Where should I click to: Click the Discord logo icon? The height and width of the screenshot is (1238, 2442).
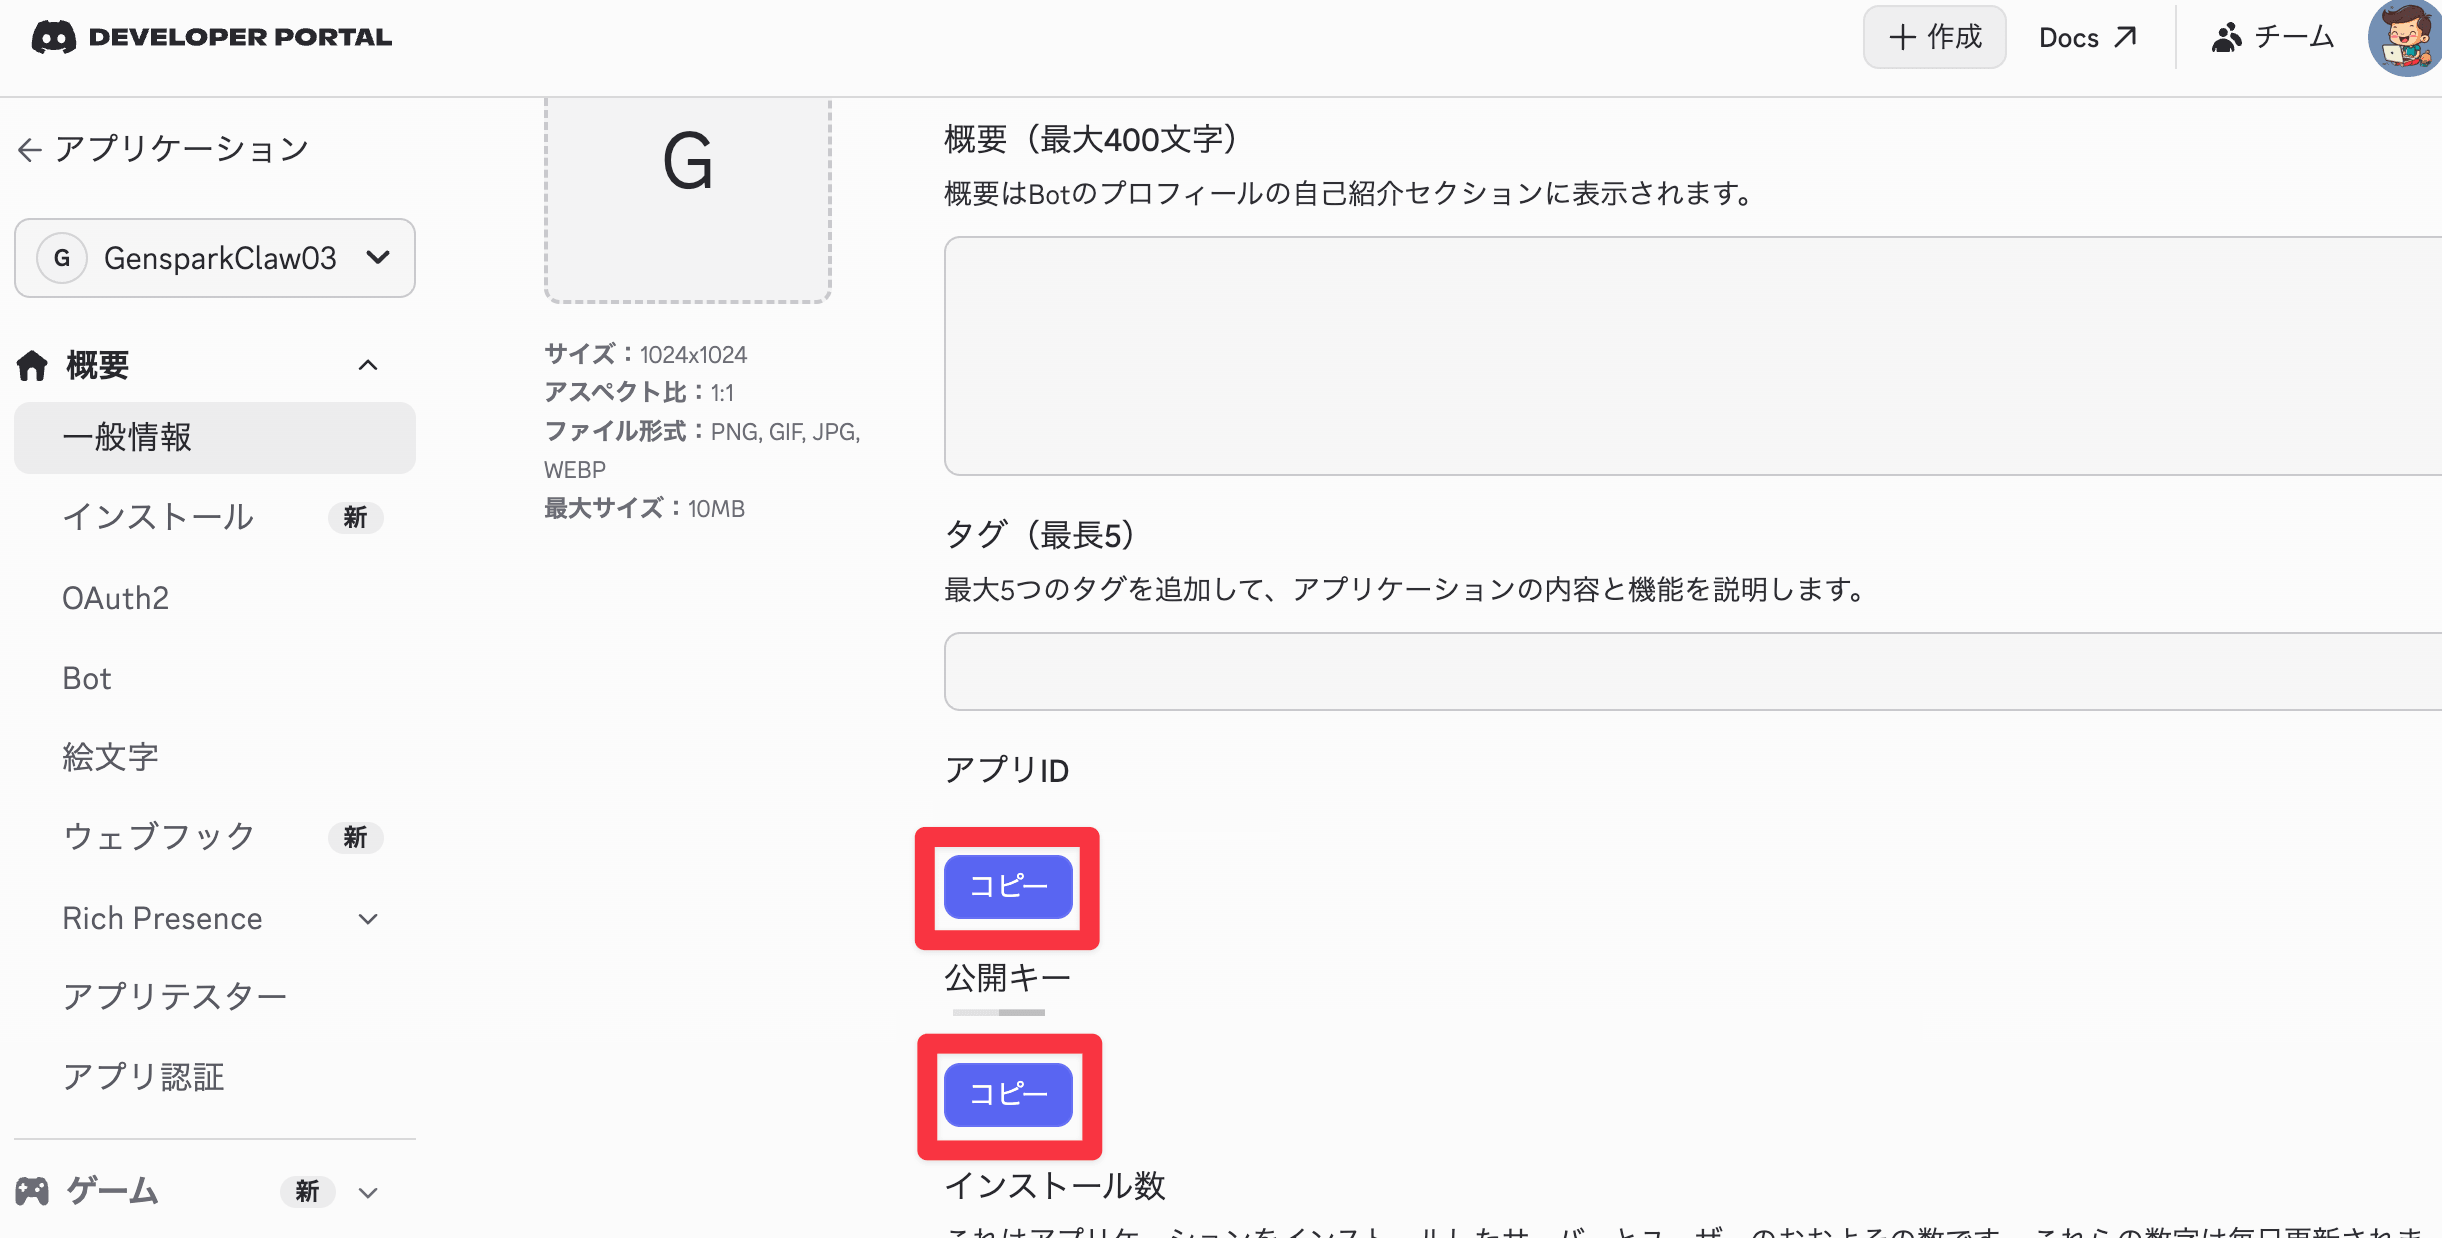pos(54,38)
